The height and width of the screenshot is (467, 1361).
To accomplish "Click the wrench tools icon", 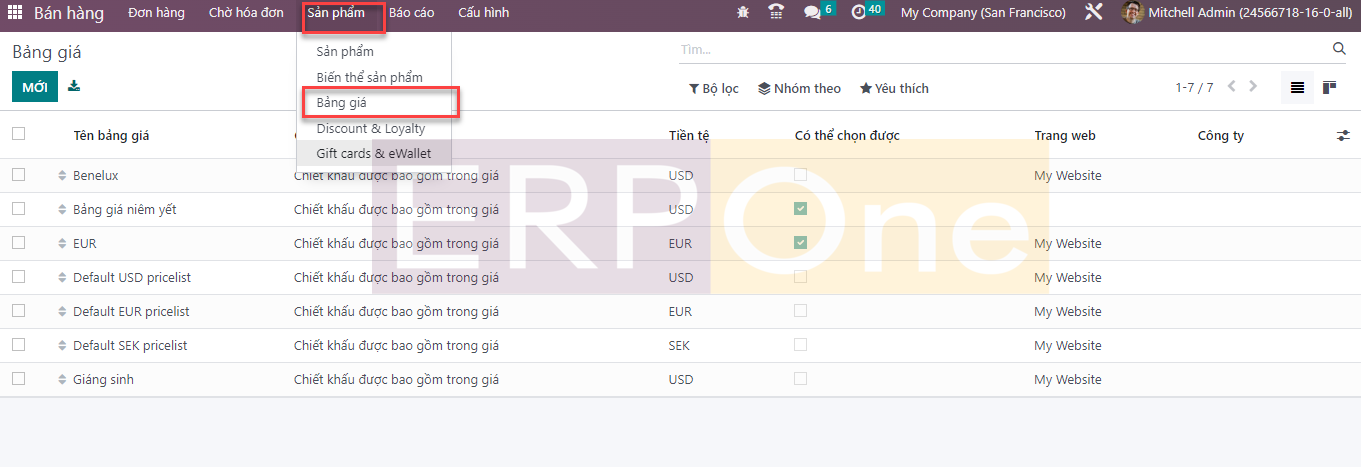I will pyautogui.click(x=1093, y=13).
